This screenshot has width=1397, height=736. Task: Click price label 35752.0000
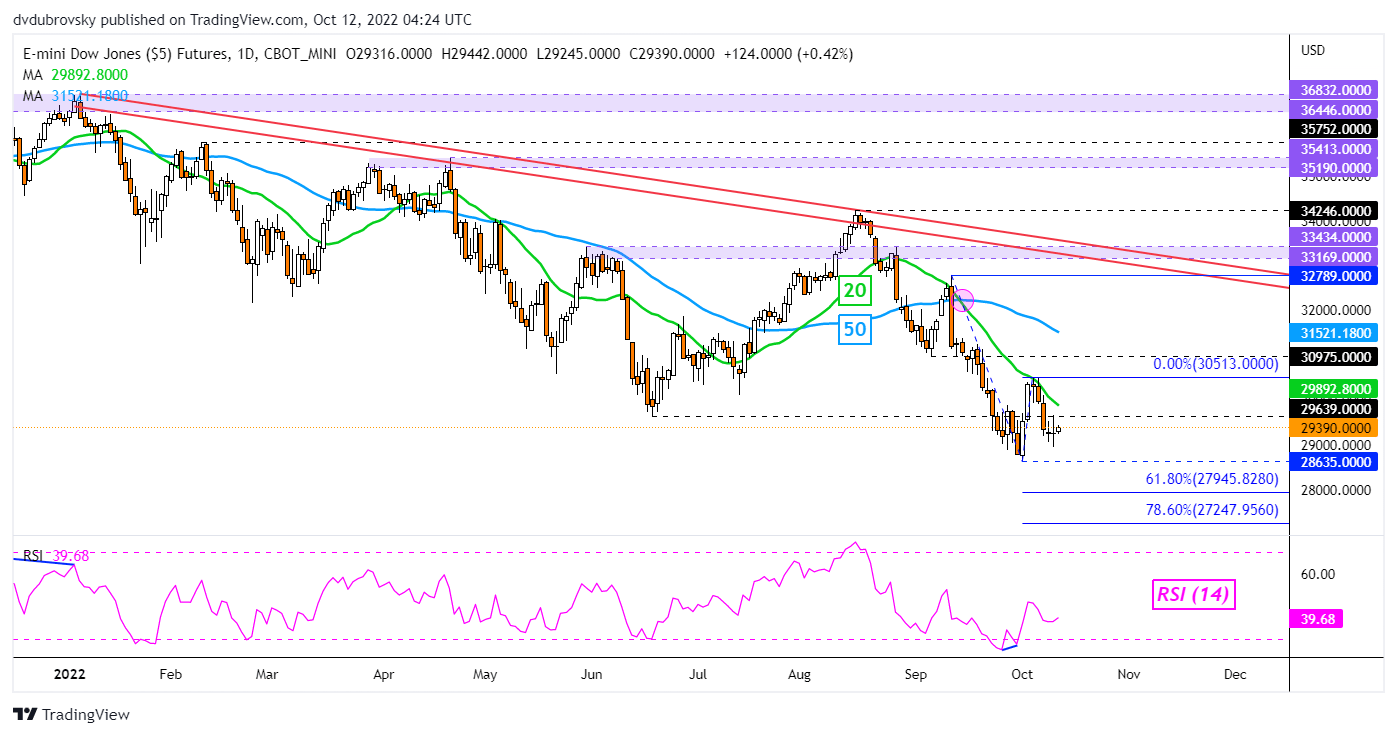pyautogui.click(x=1335, y=128)
